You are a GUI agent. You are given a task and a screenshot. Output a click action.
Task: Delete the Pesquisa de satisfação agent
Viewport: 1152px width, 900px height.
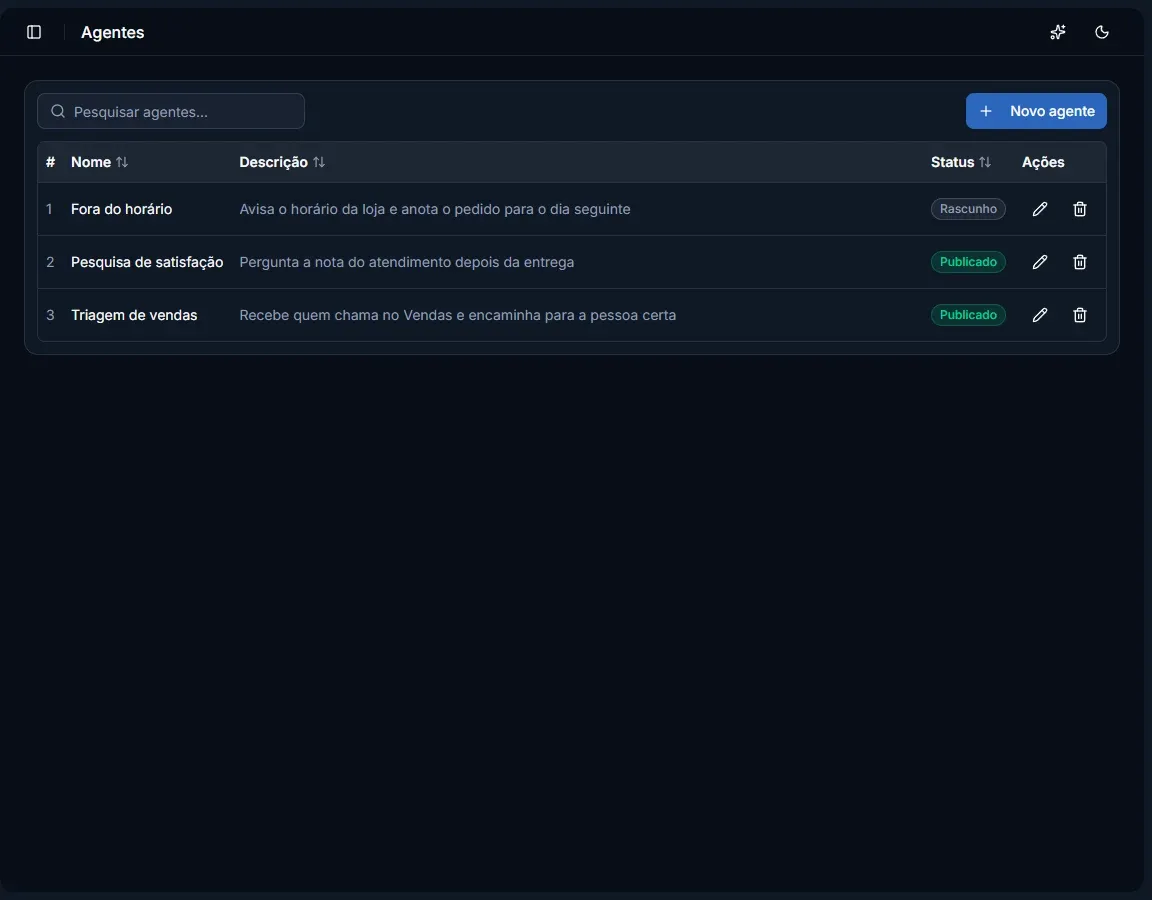[x=1079, y=262]
